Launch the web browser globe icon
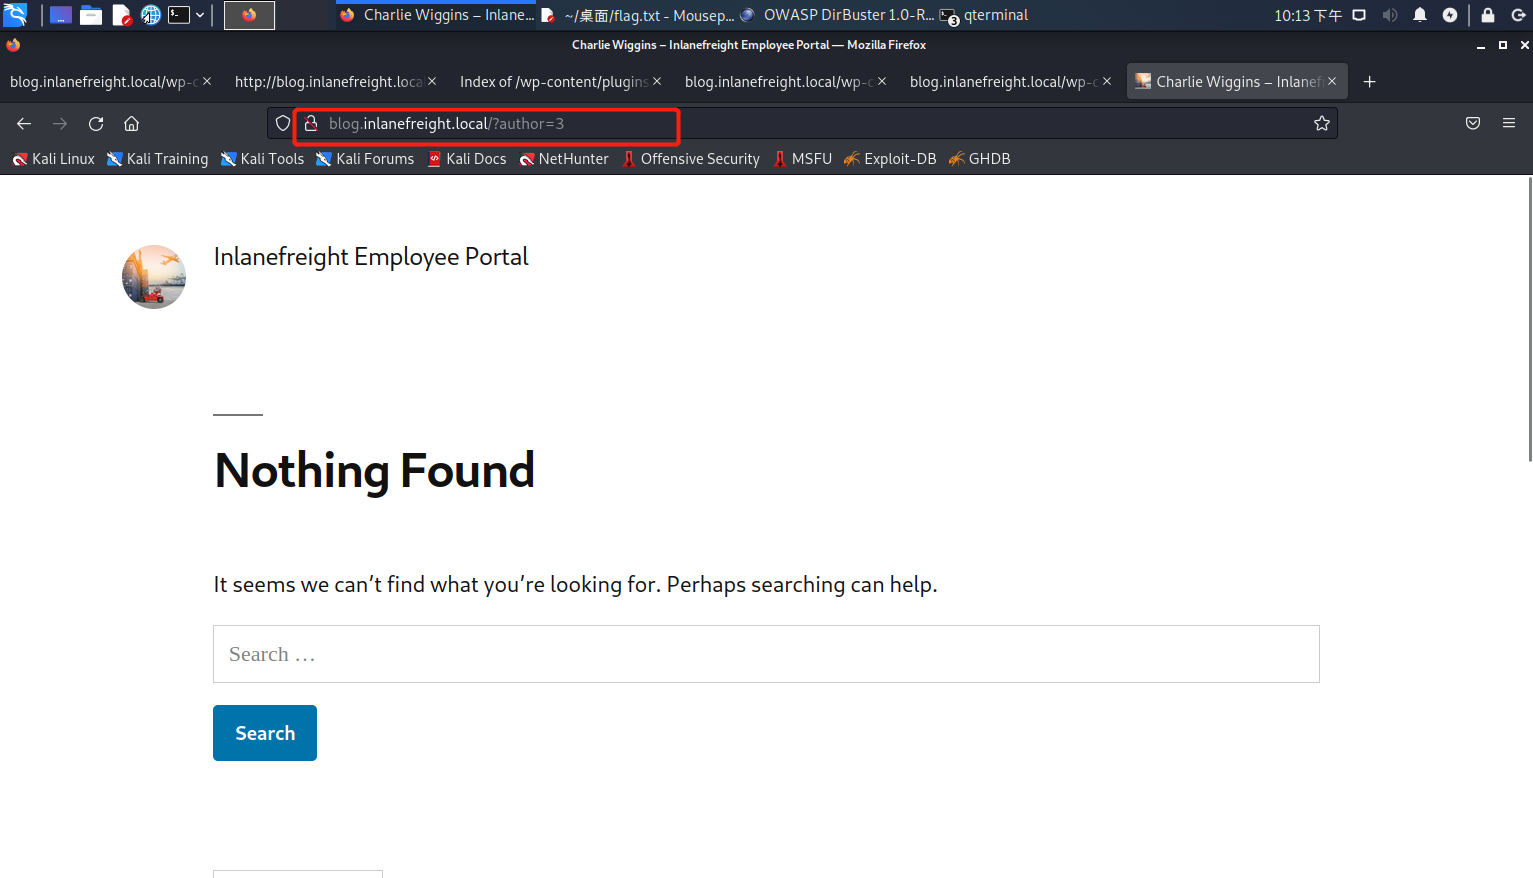Image resolution: width=1533 pixels, height=878 pixels. [x=150, y=15]
